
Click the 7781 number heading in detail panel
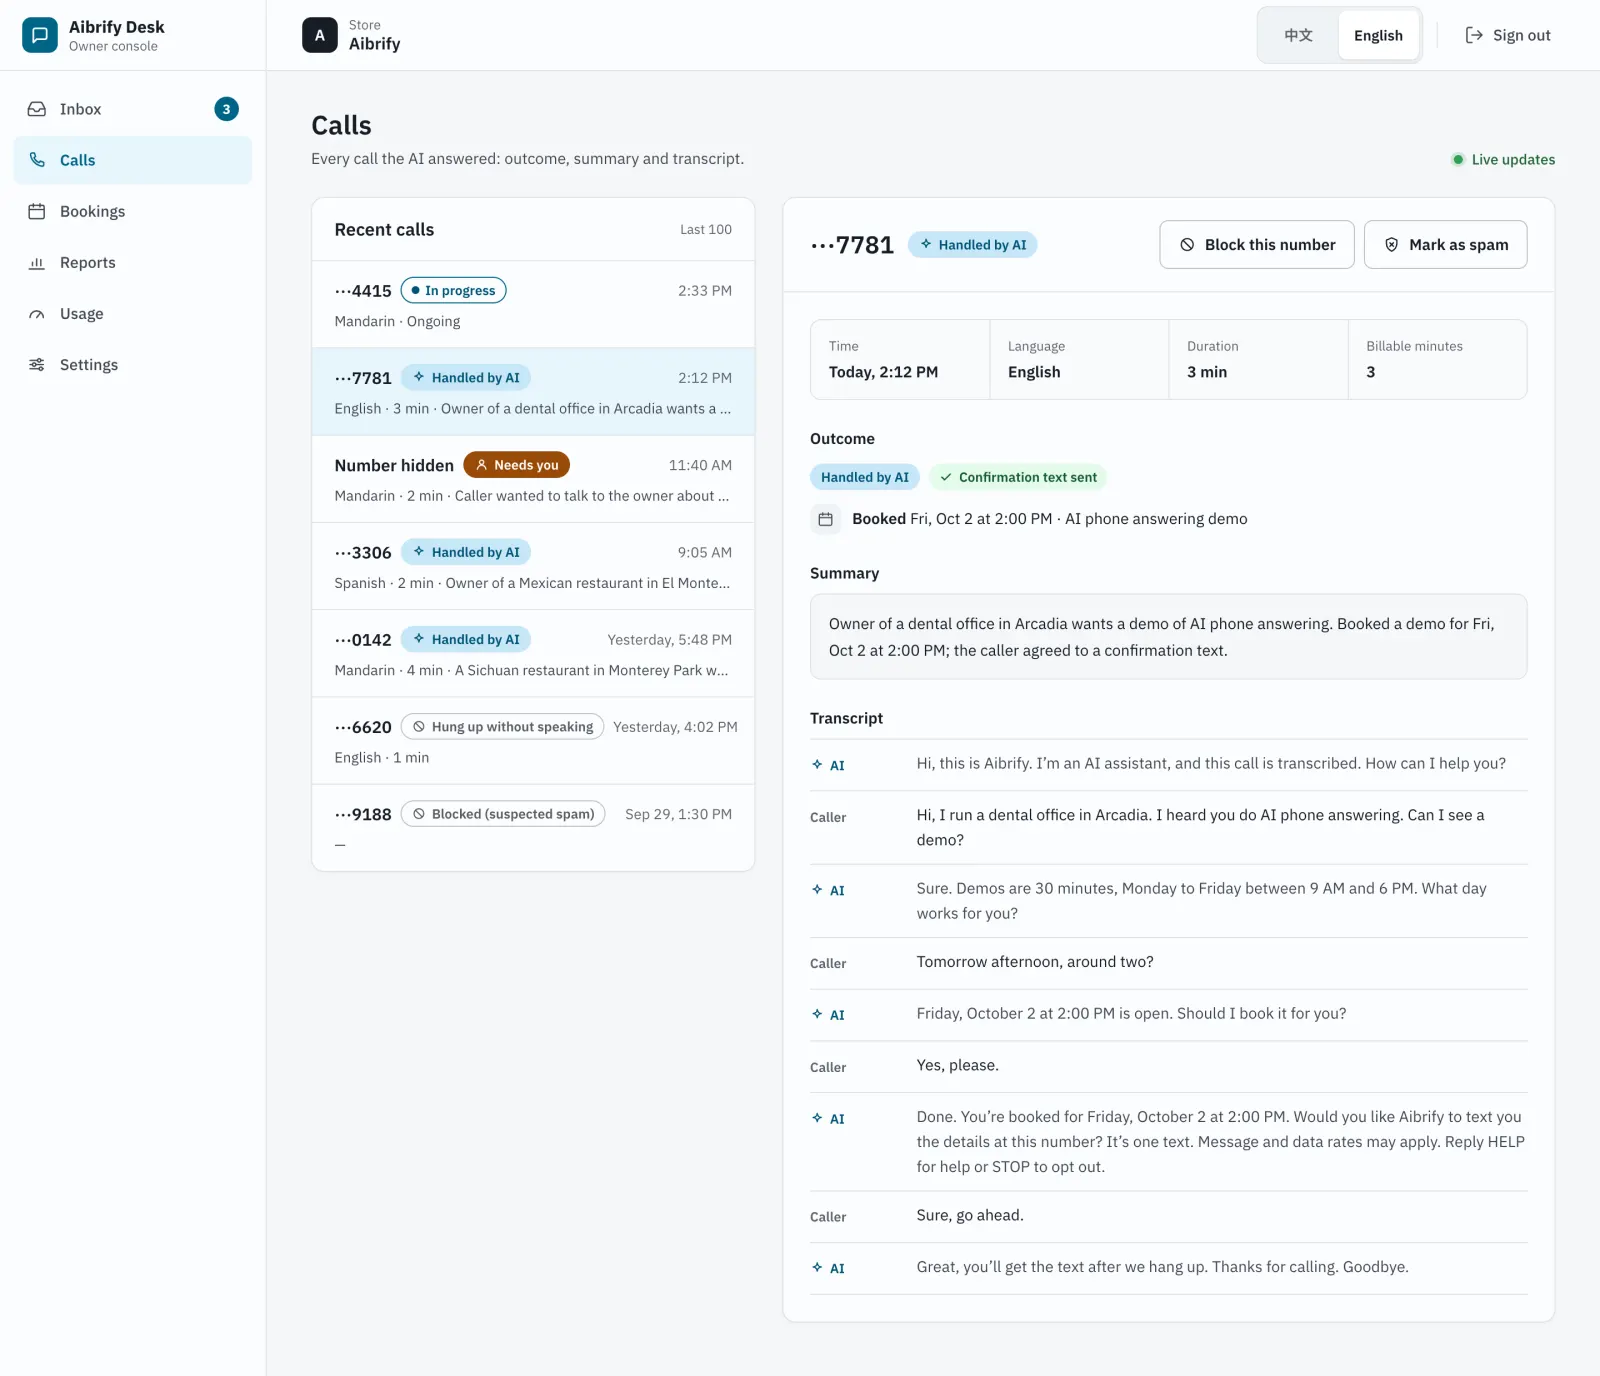[852, 245]
